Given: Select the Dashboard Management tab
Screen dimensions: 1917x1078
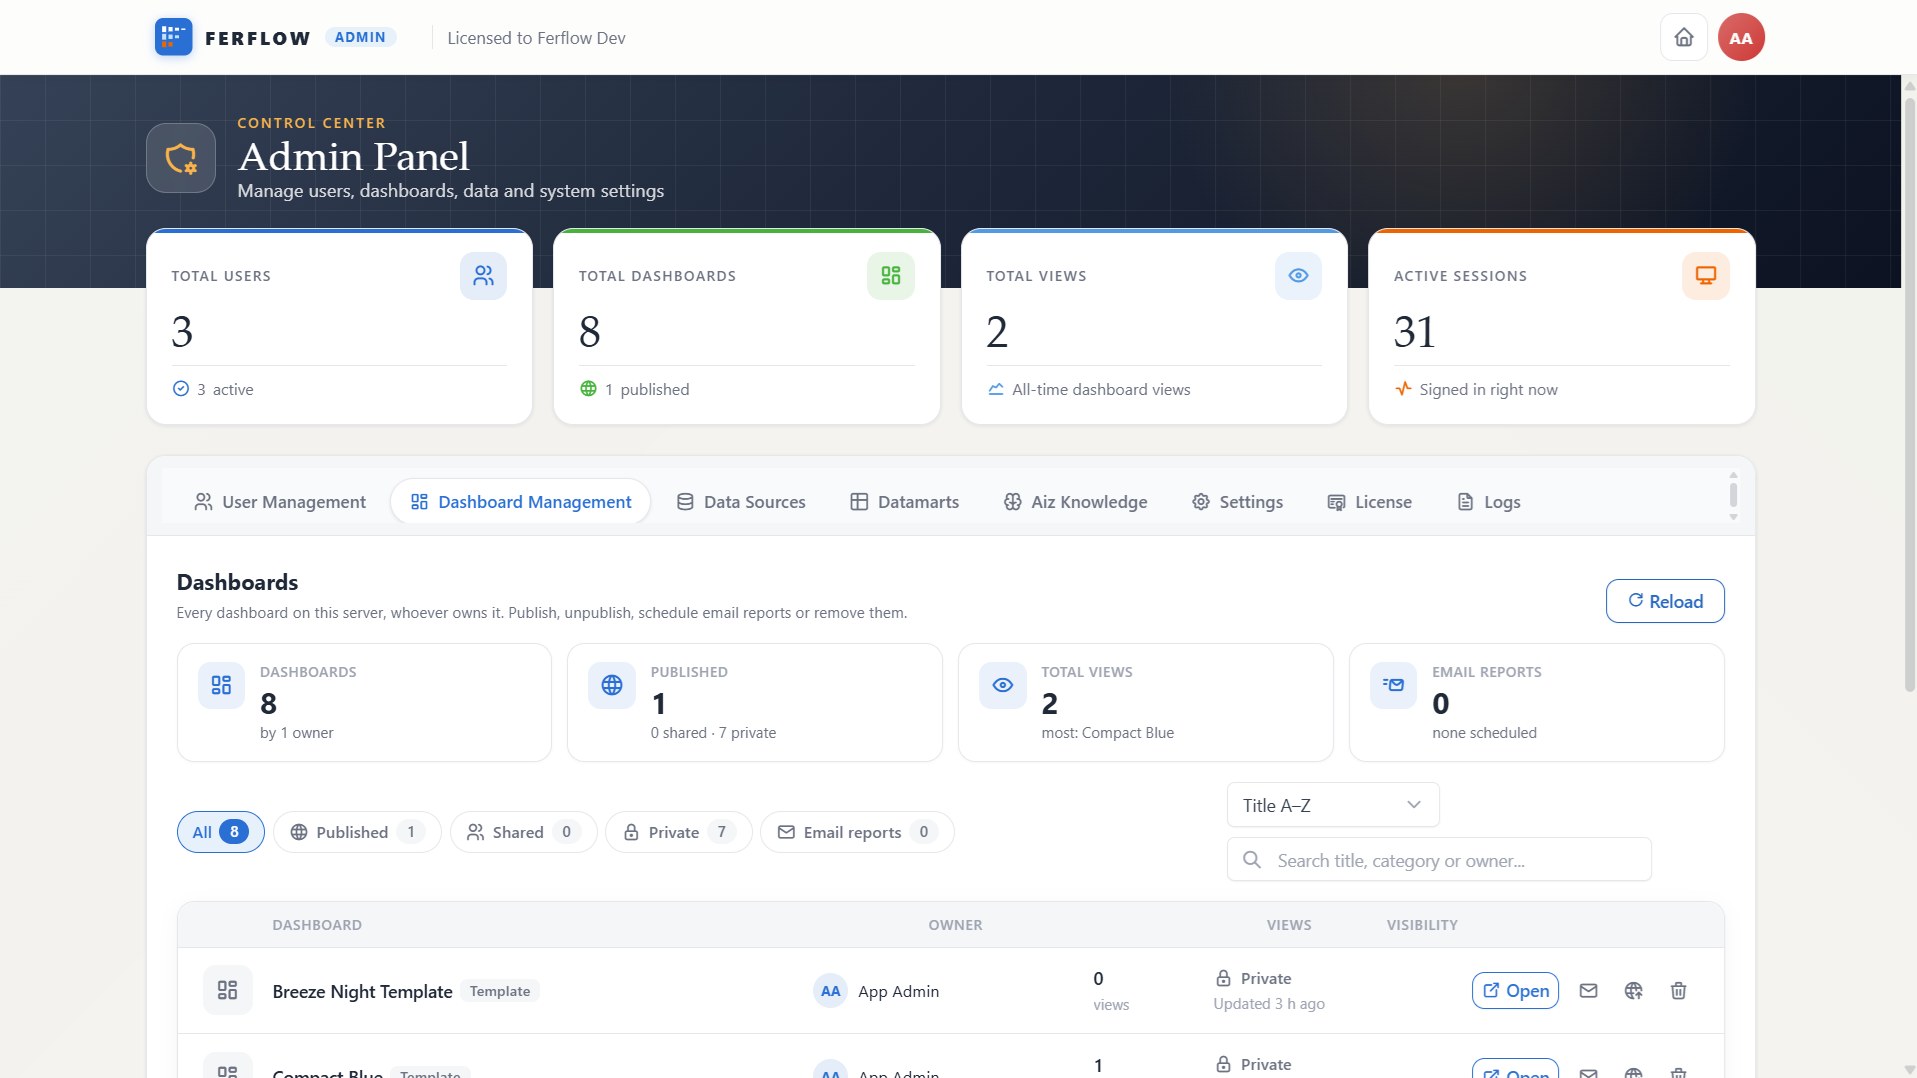Looking at the screenshot, I should pyautogui.click(x=521, y=502).
